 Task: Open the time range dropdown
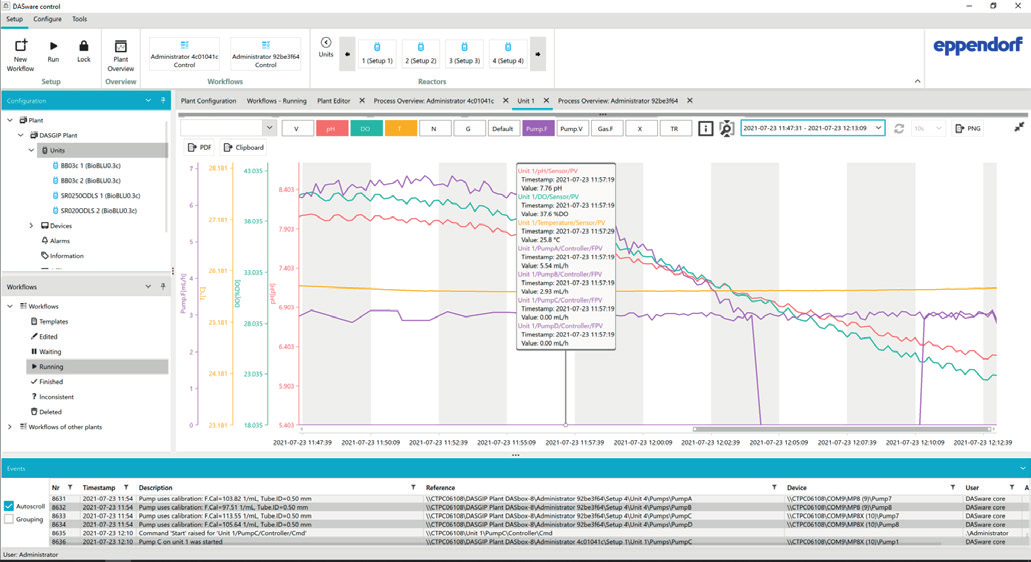click(878, 128)
